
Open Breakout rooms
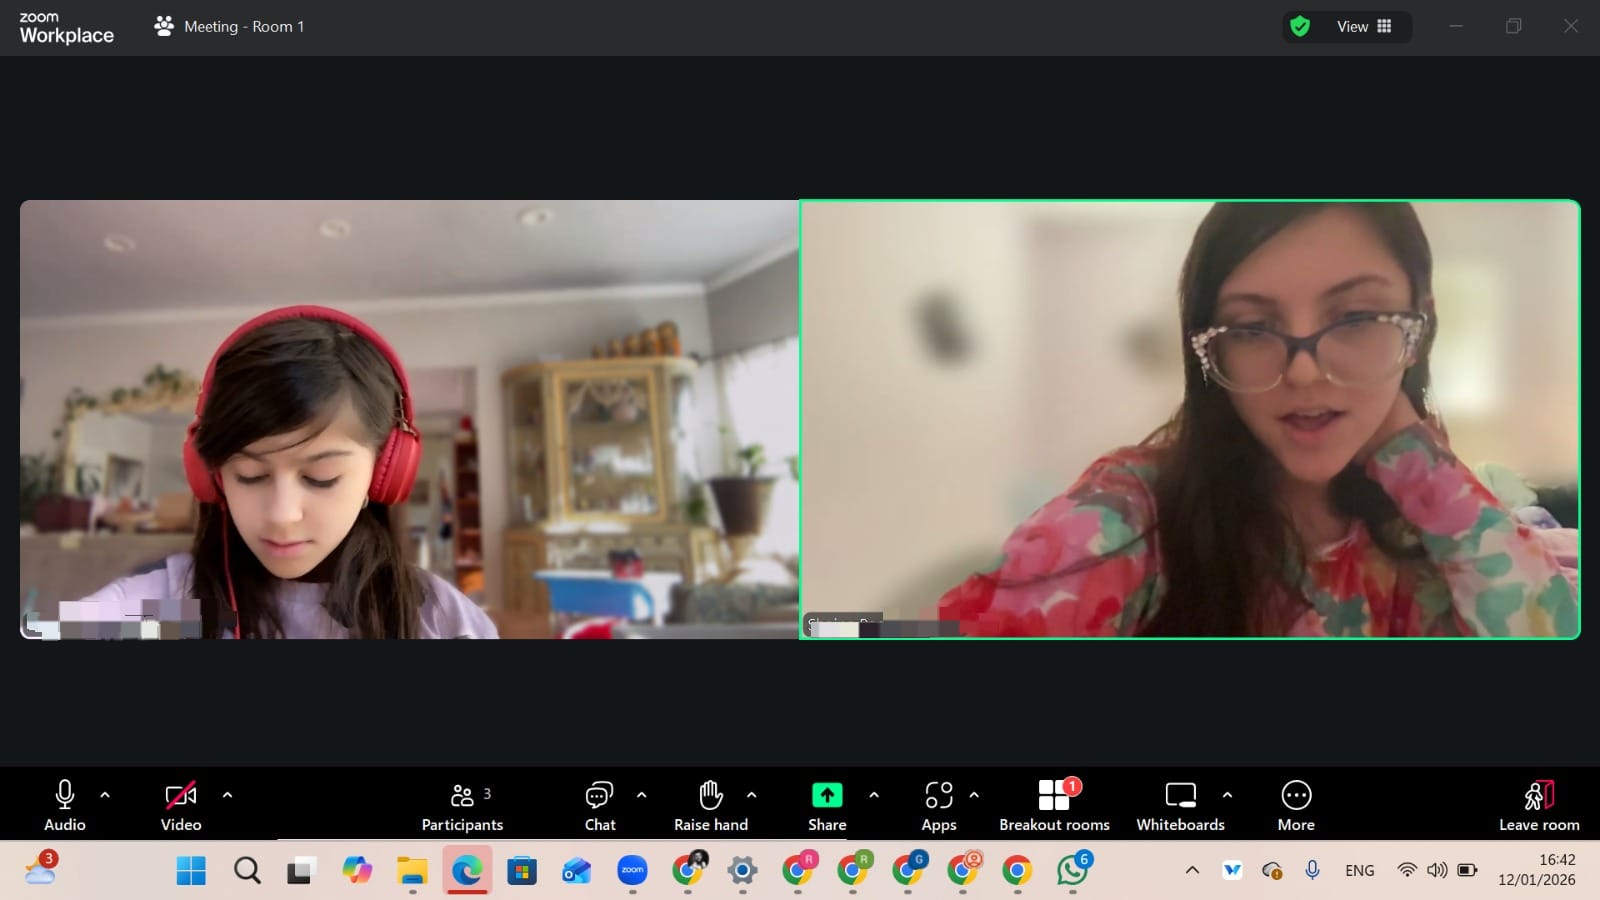[1054, 806]
